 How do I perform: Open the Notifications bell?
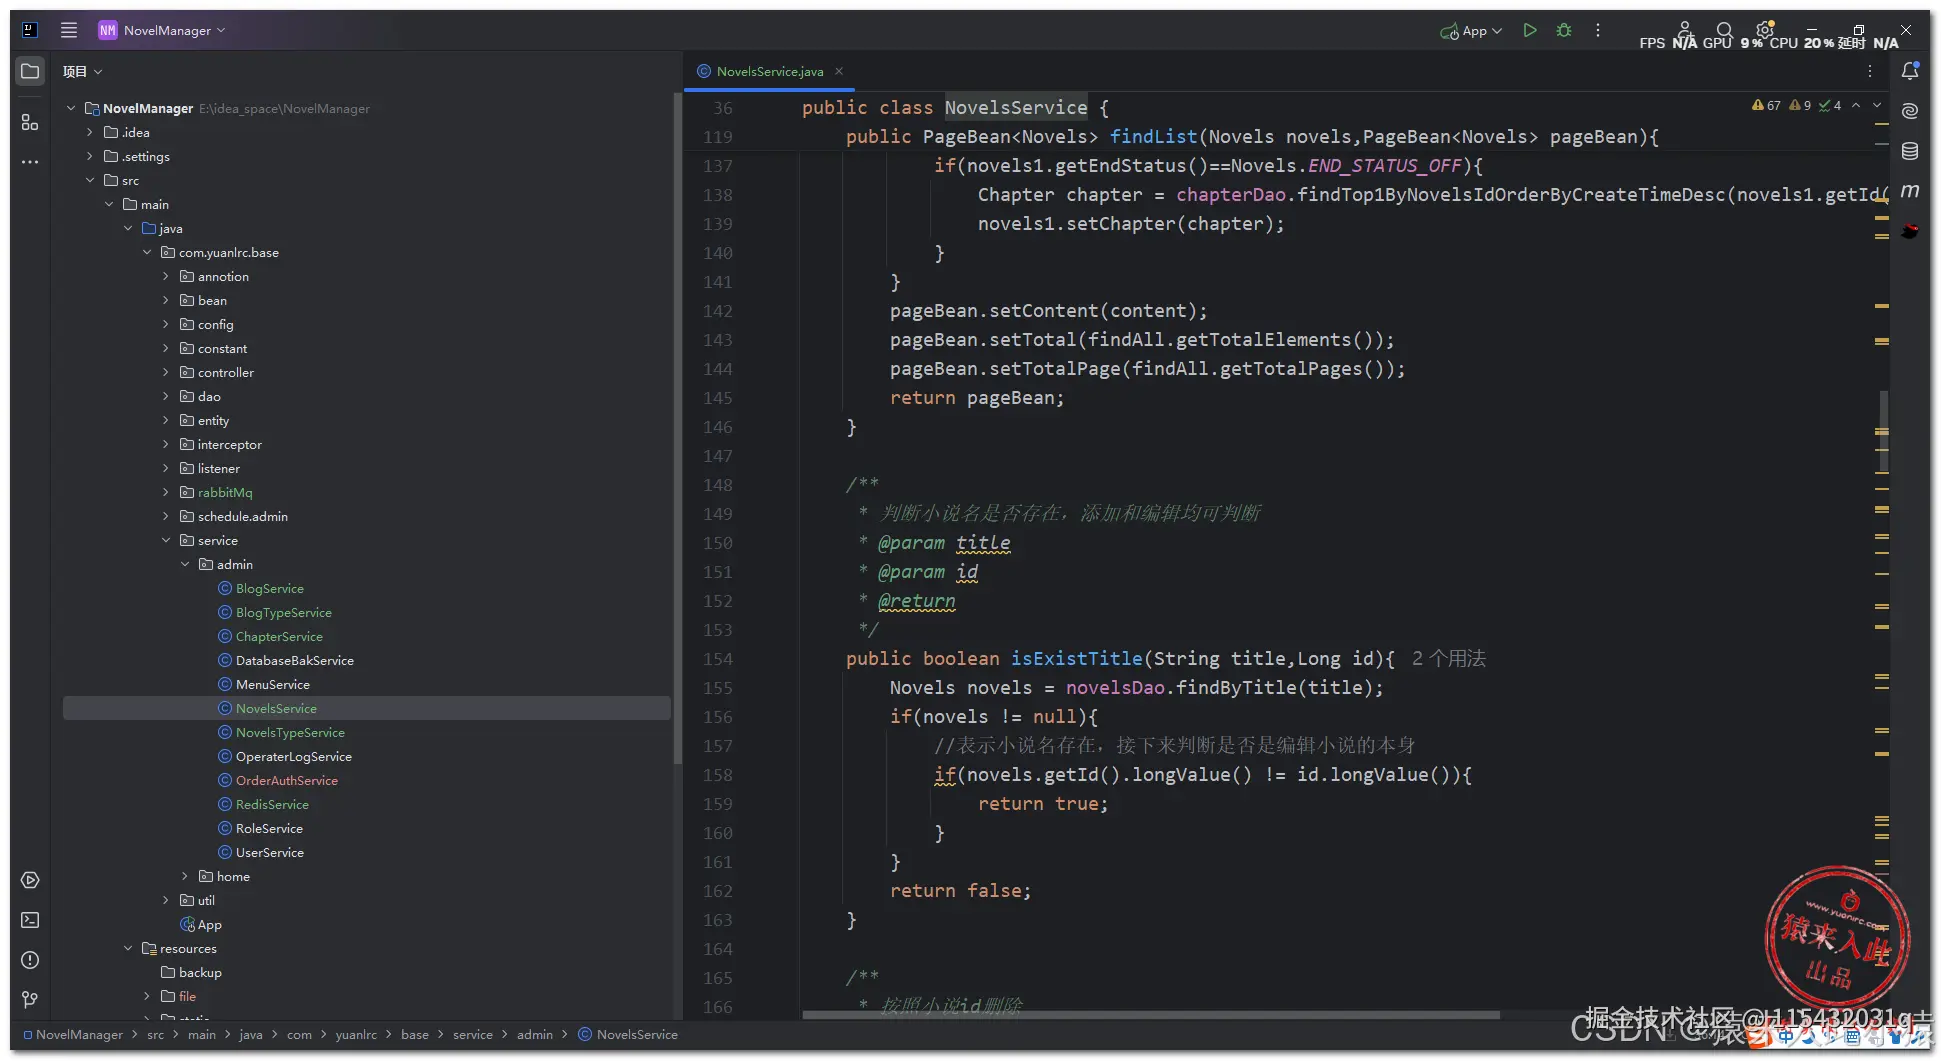click(x=1910, y=71)
